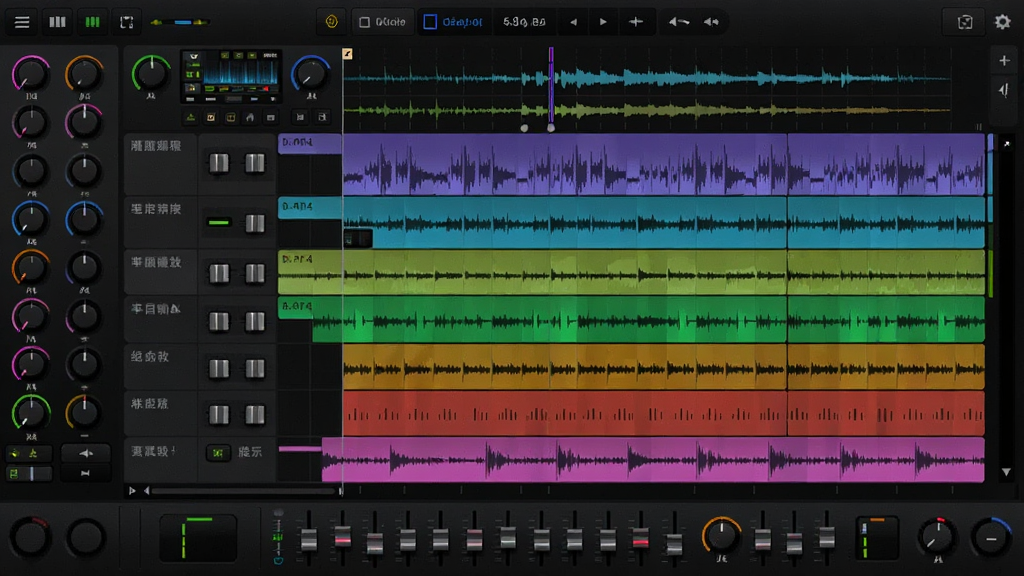Screen dimensions: 1024x576
Task: Toggle the blue-outlined checkbox button in the top bar
Action: pyautogui.click(x=453, y=22)
